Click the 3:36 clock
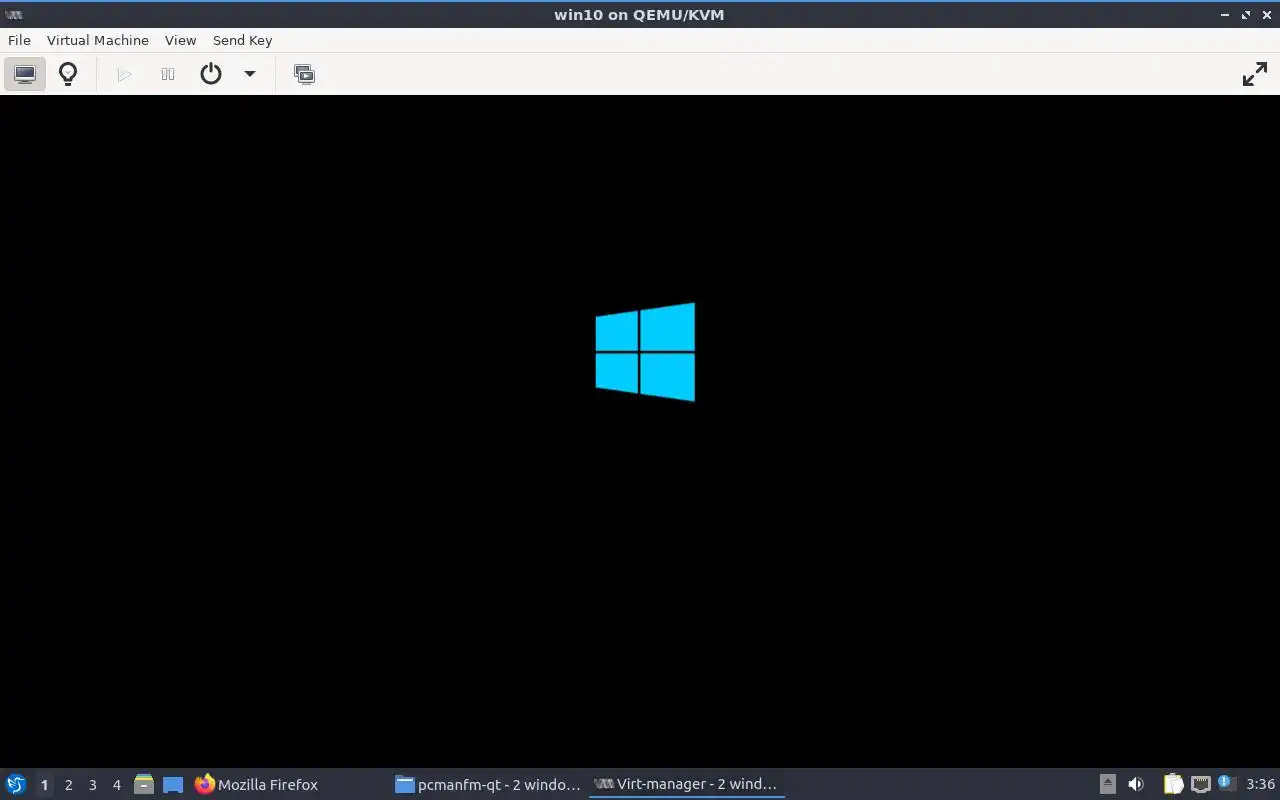Image resolution: width=1280 pixels, height=800 pixels. [1260, 784]
